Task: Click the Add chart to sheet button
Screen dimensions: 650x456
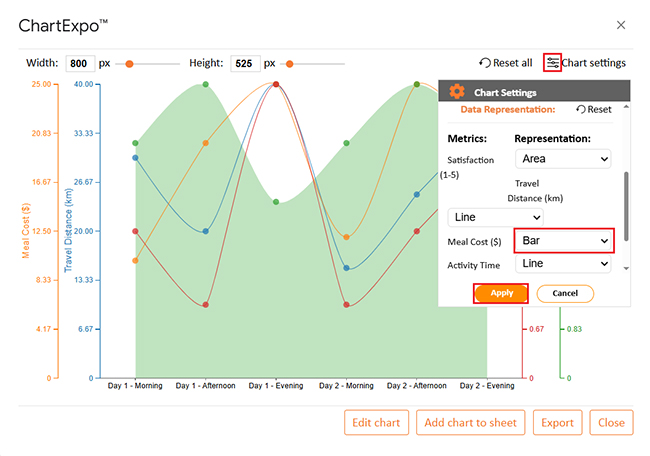Action: 471,422
